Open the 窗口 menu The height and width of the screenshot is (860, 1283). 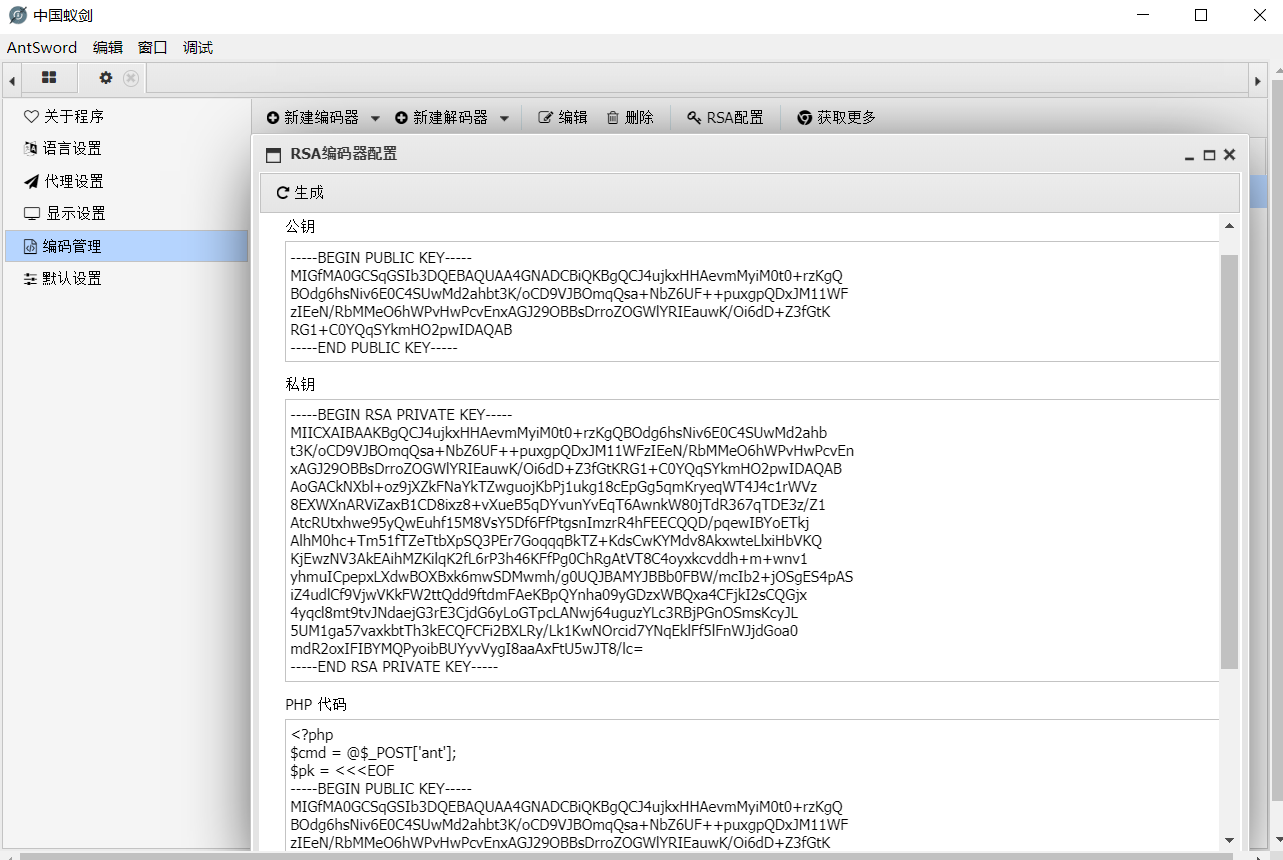pos(153,48)
